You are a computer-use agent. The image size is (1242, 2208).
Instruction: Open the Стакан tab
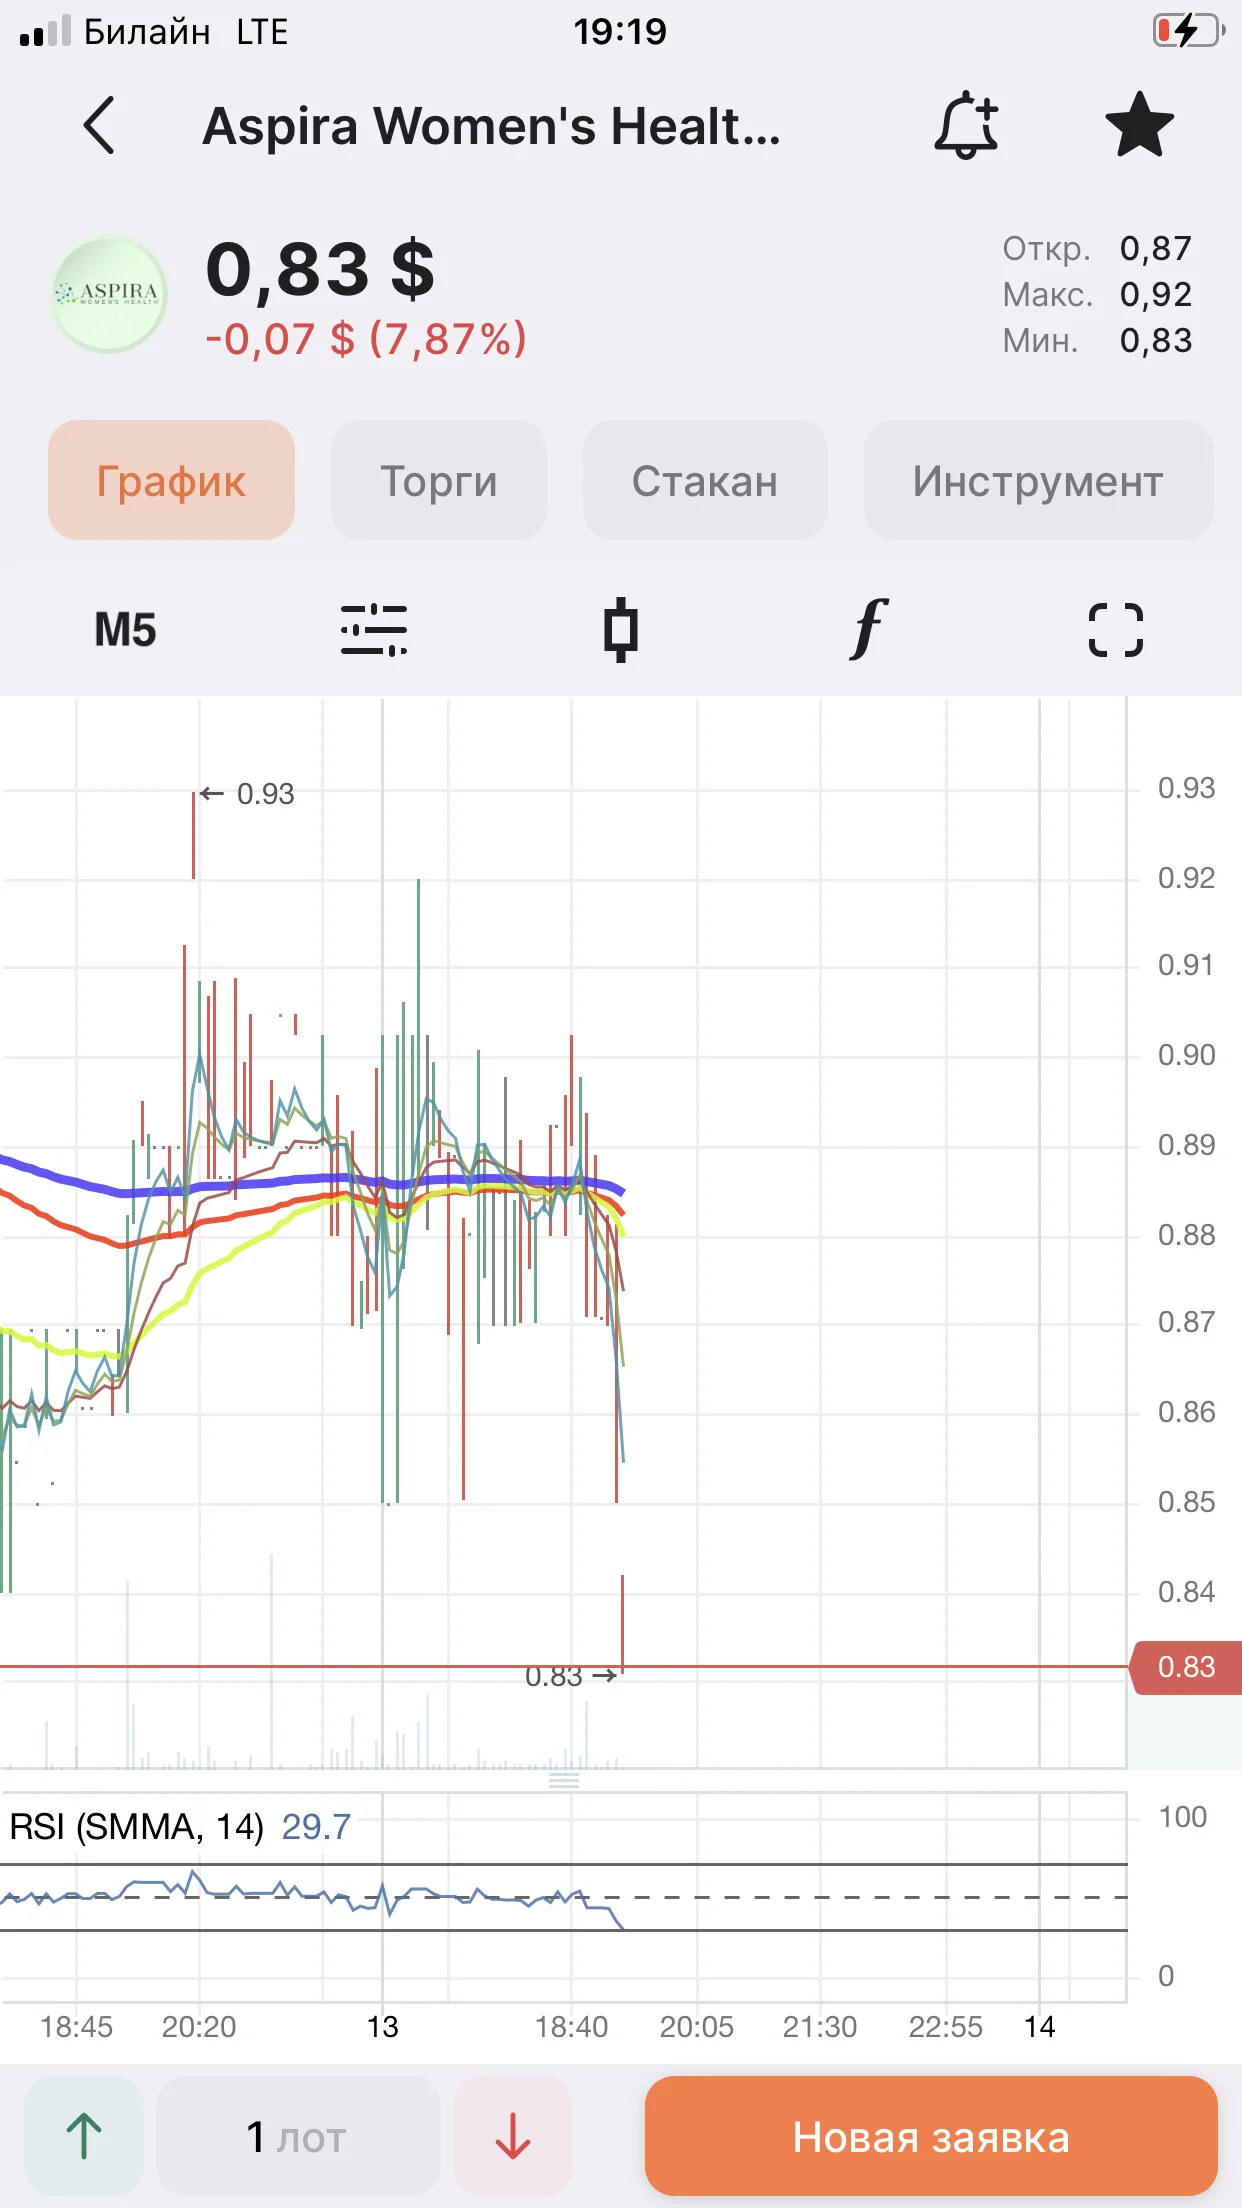click(x=705, y=480)
